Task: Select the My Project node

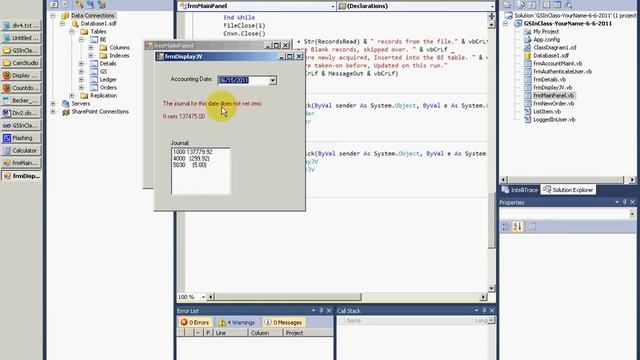Action: (x=546, y=31)
